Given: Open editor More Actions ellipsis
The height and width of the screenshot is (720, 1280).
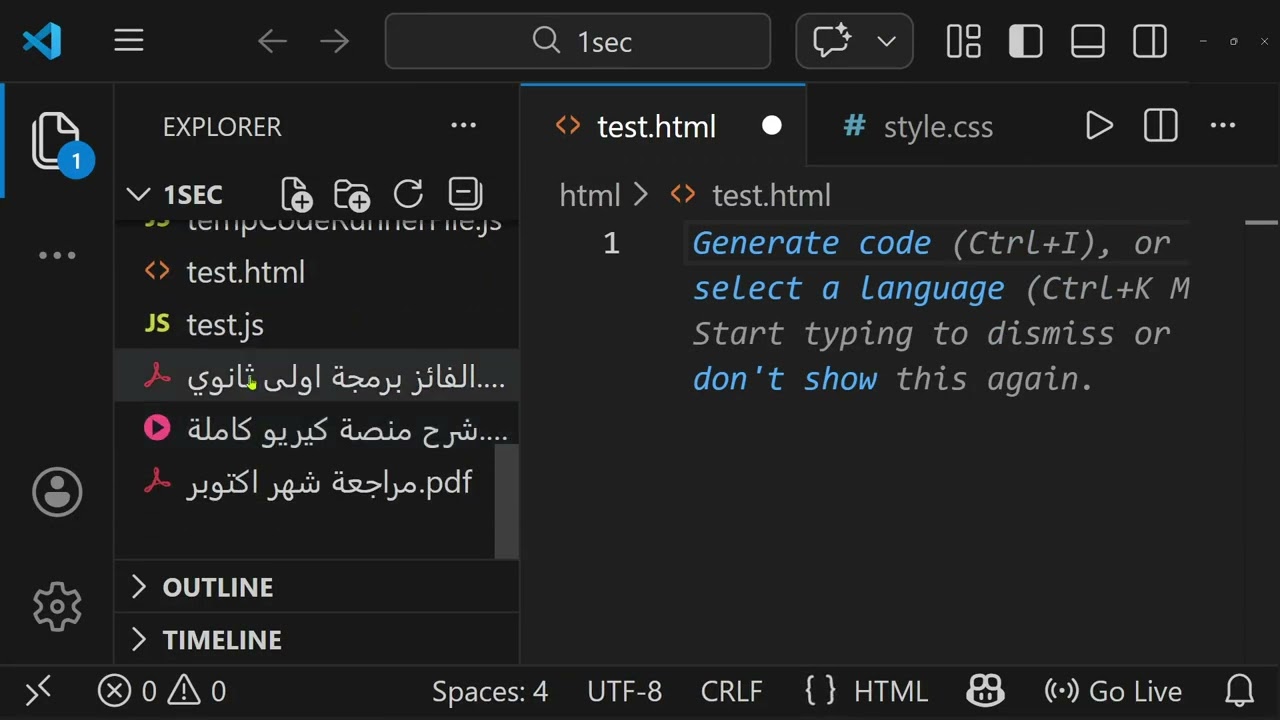Looking at the screenshot, I should coord(1223,126).
